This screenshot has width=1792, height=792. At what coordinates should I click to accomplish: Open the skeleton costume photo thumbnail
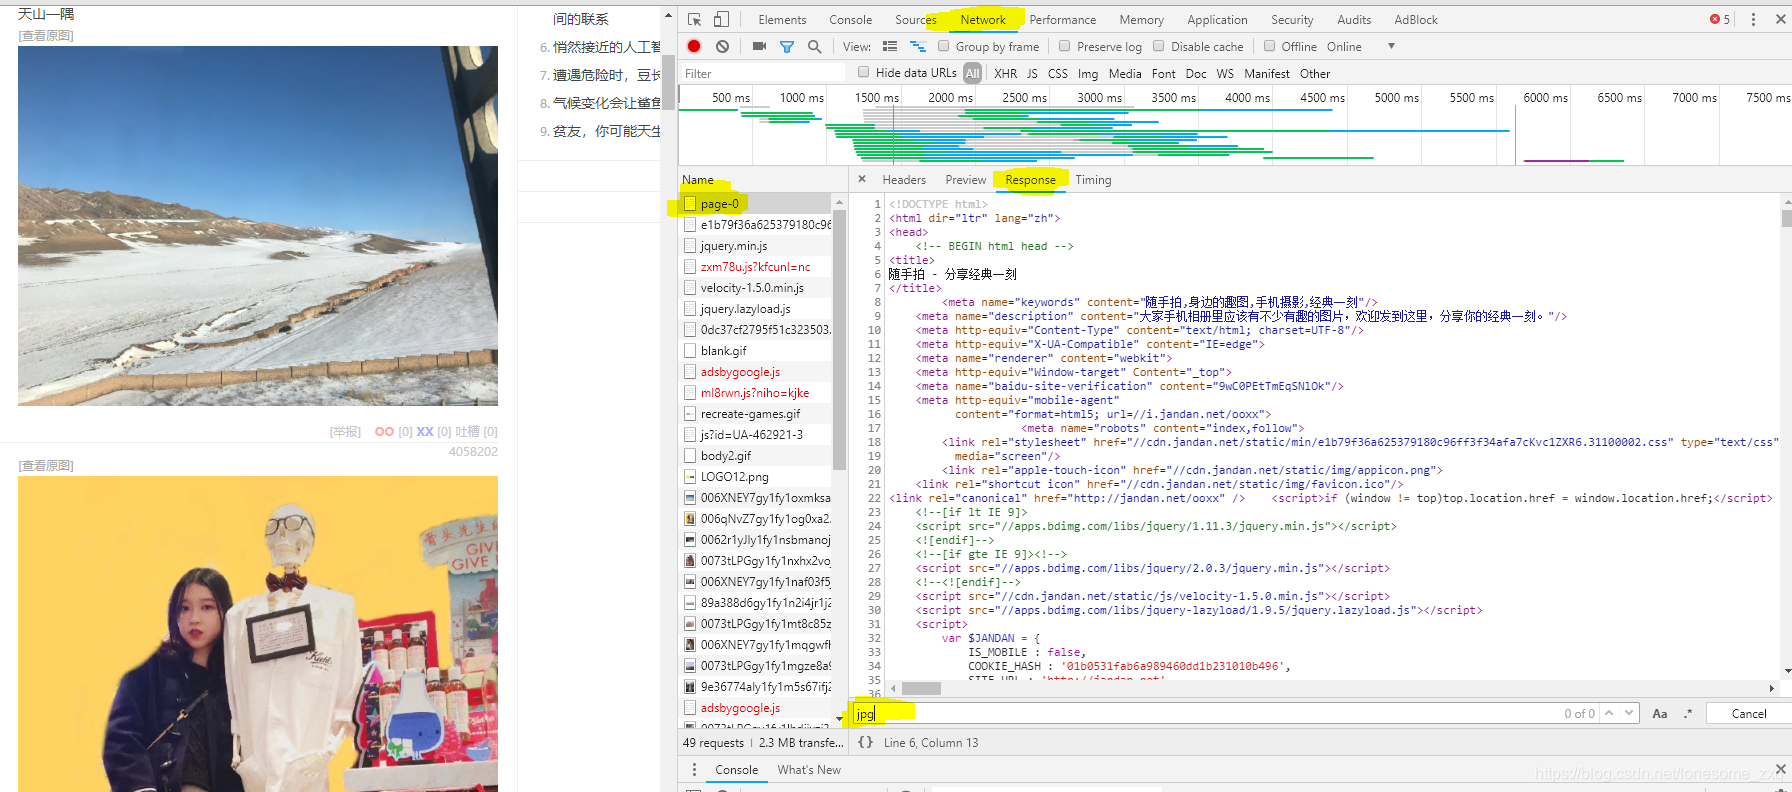pos(258,634)
